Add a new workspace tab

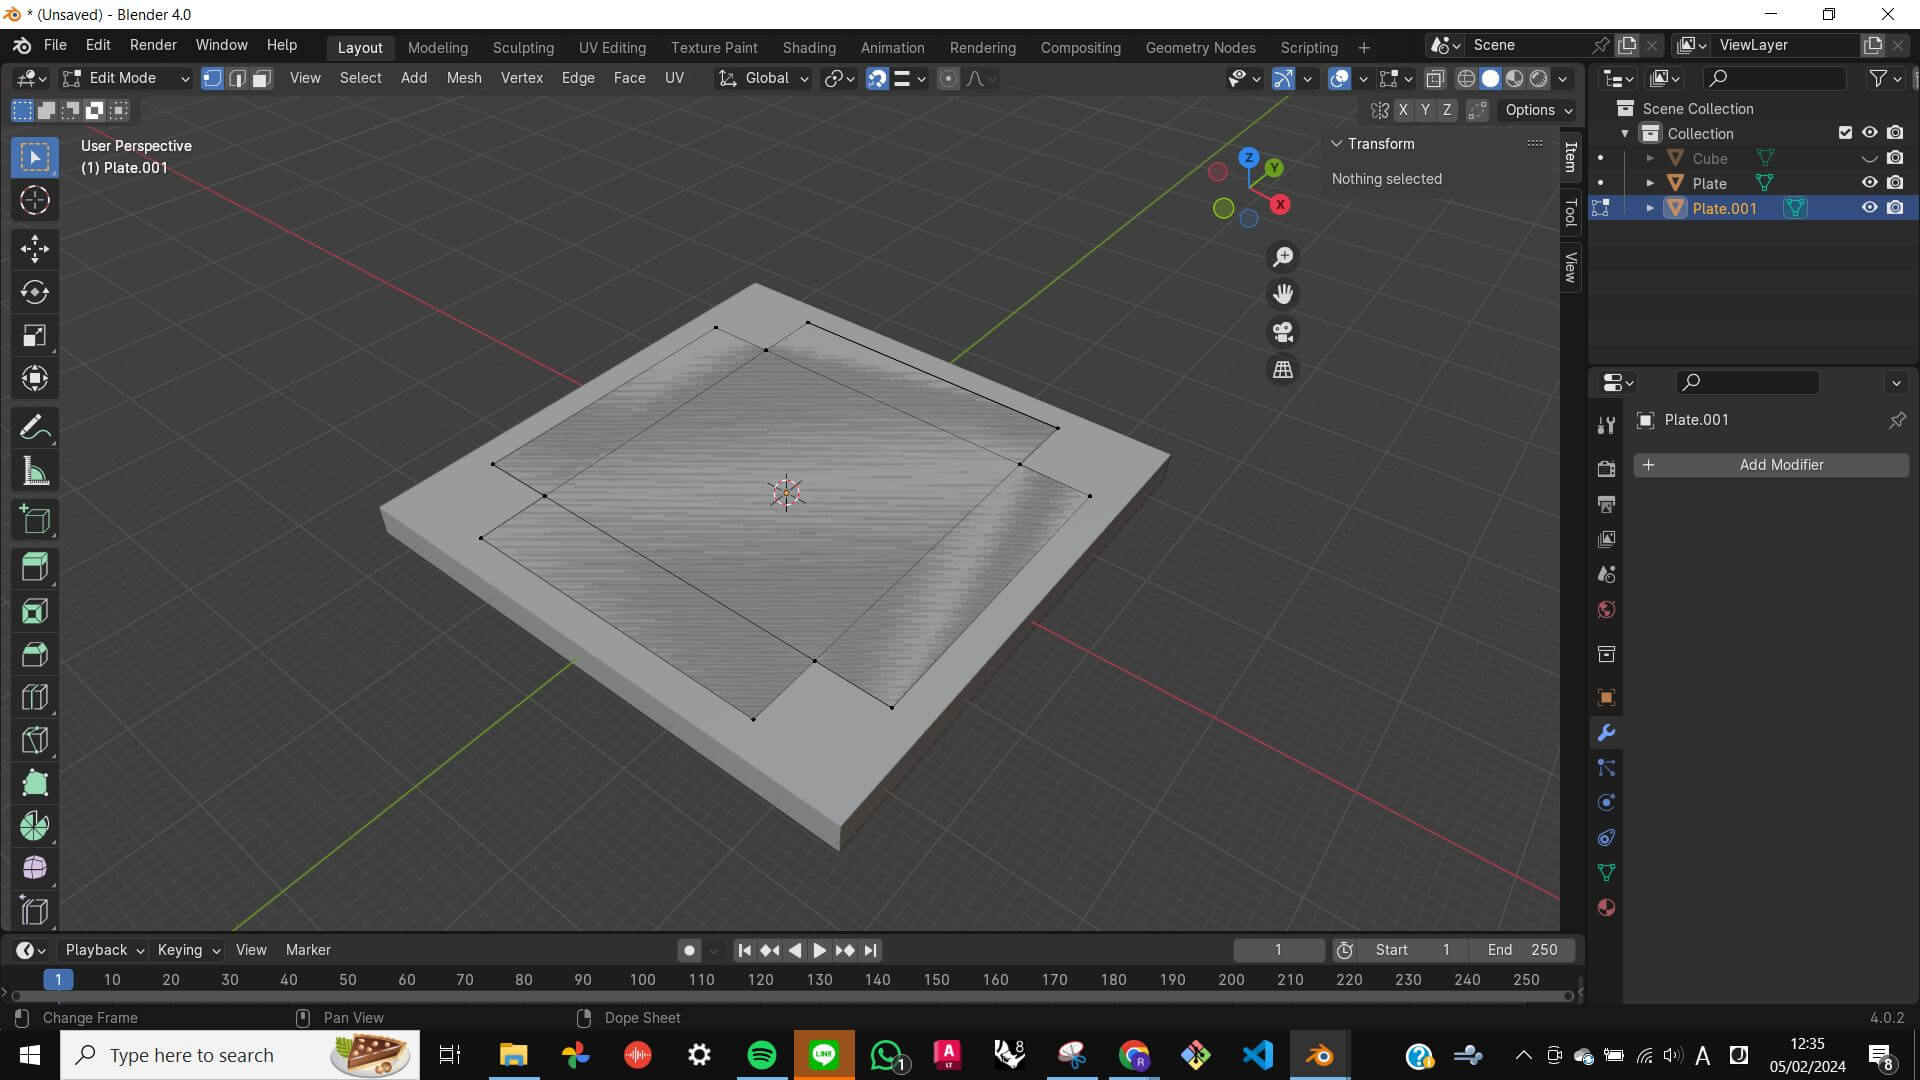(x=1363, y=47)
